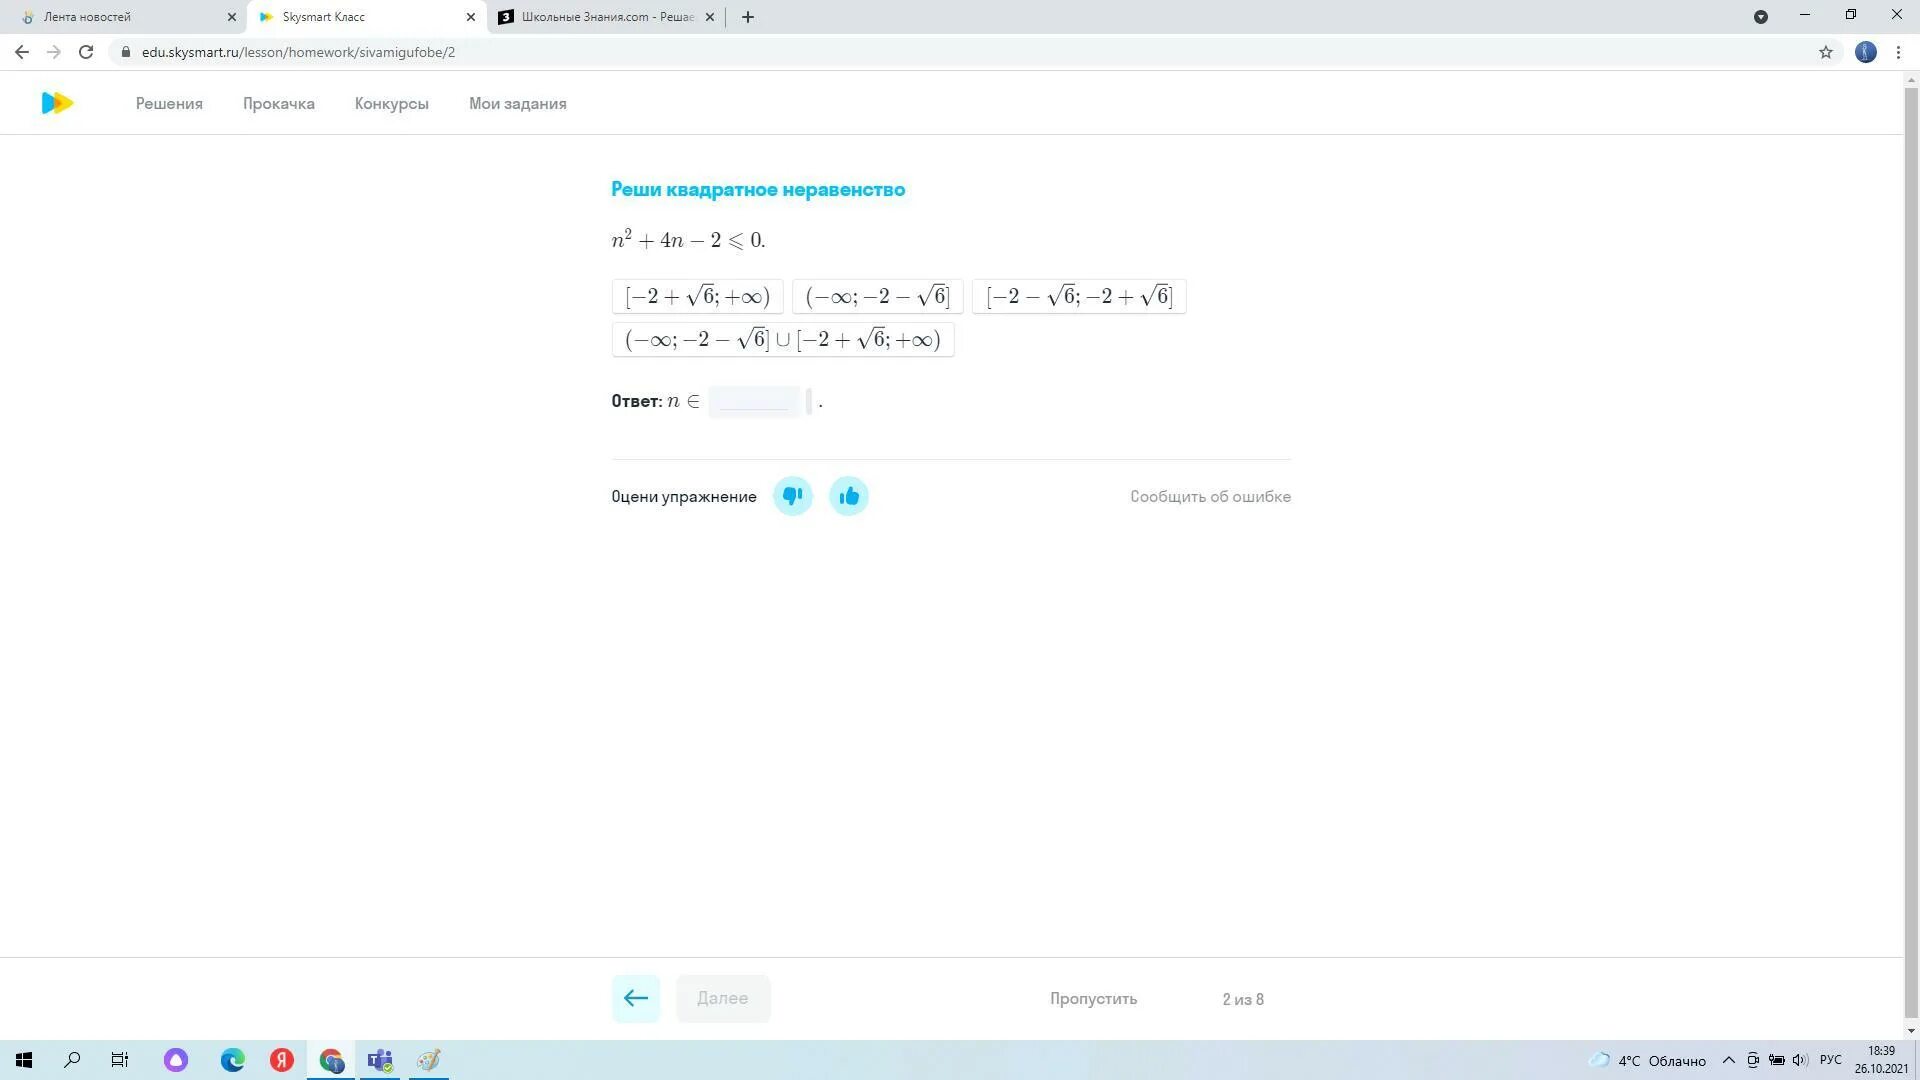Click the Skysmart home logo icon
This screenshot has height=1080, width=1920.
(58, 103)
